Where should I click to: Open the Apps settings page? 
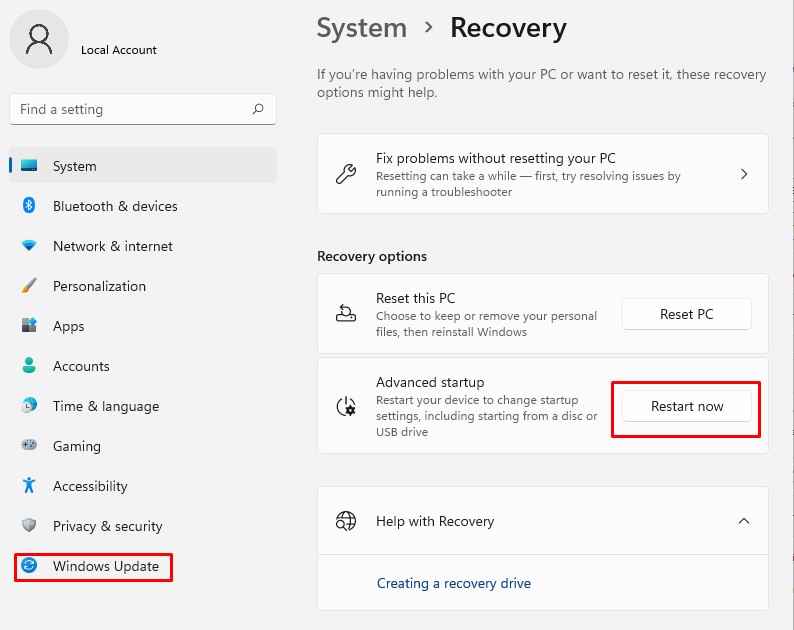pos(68,326)
